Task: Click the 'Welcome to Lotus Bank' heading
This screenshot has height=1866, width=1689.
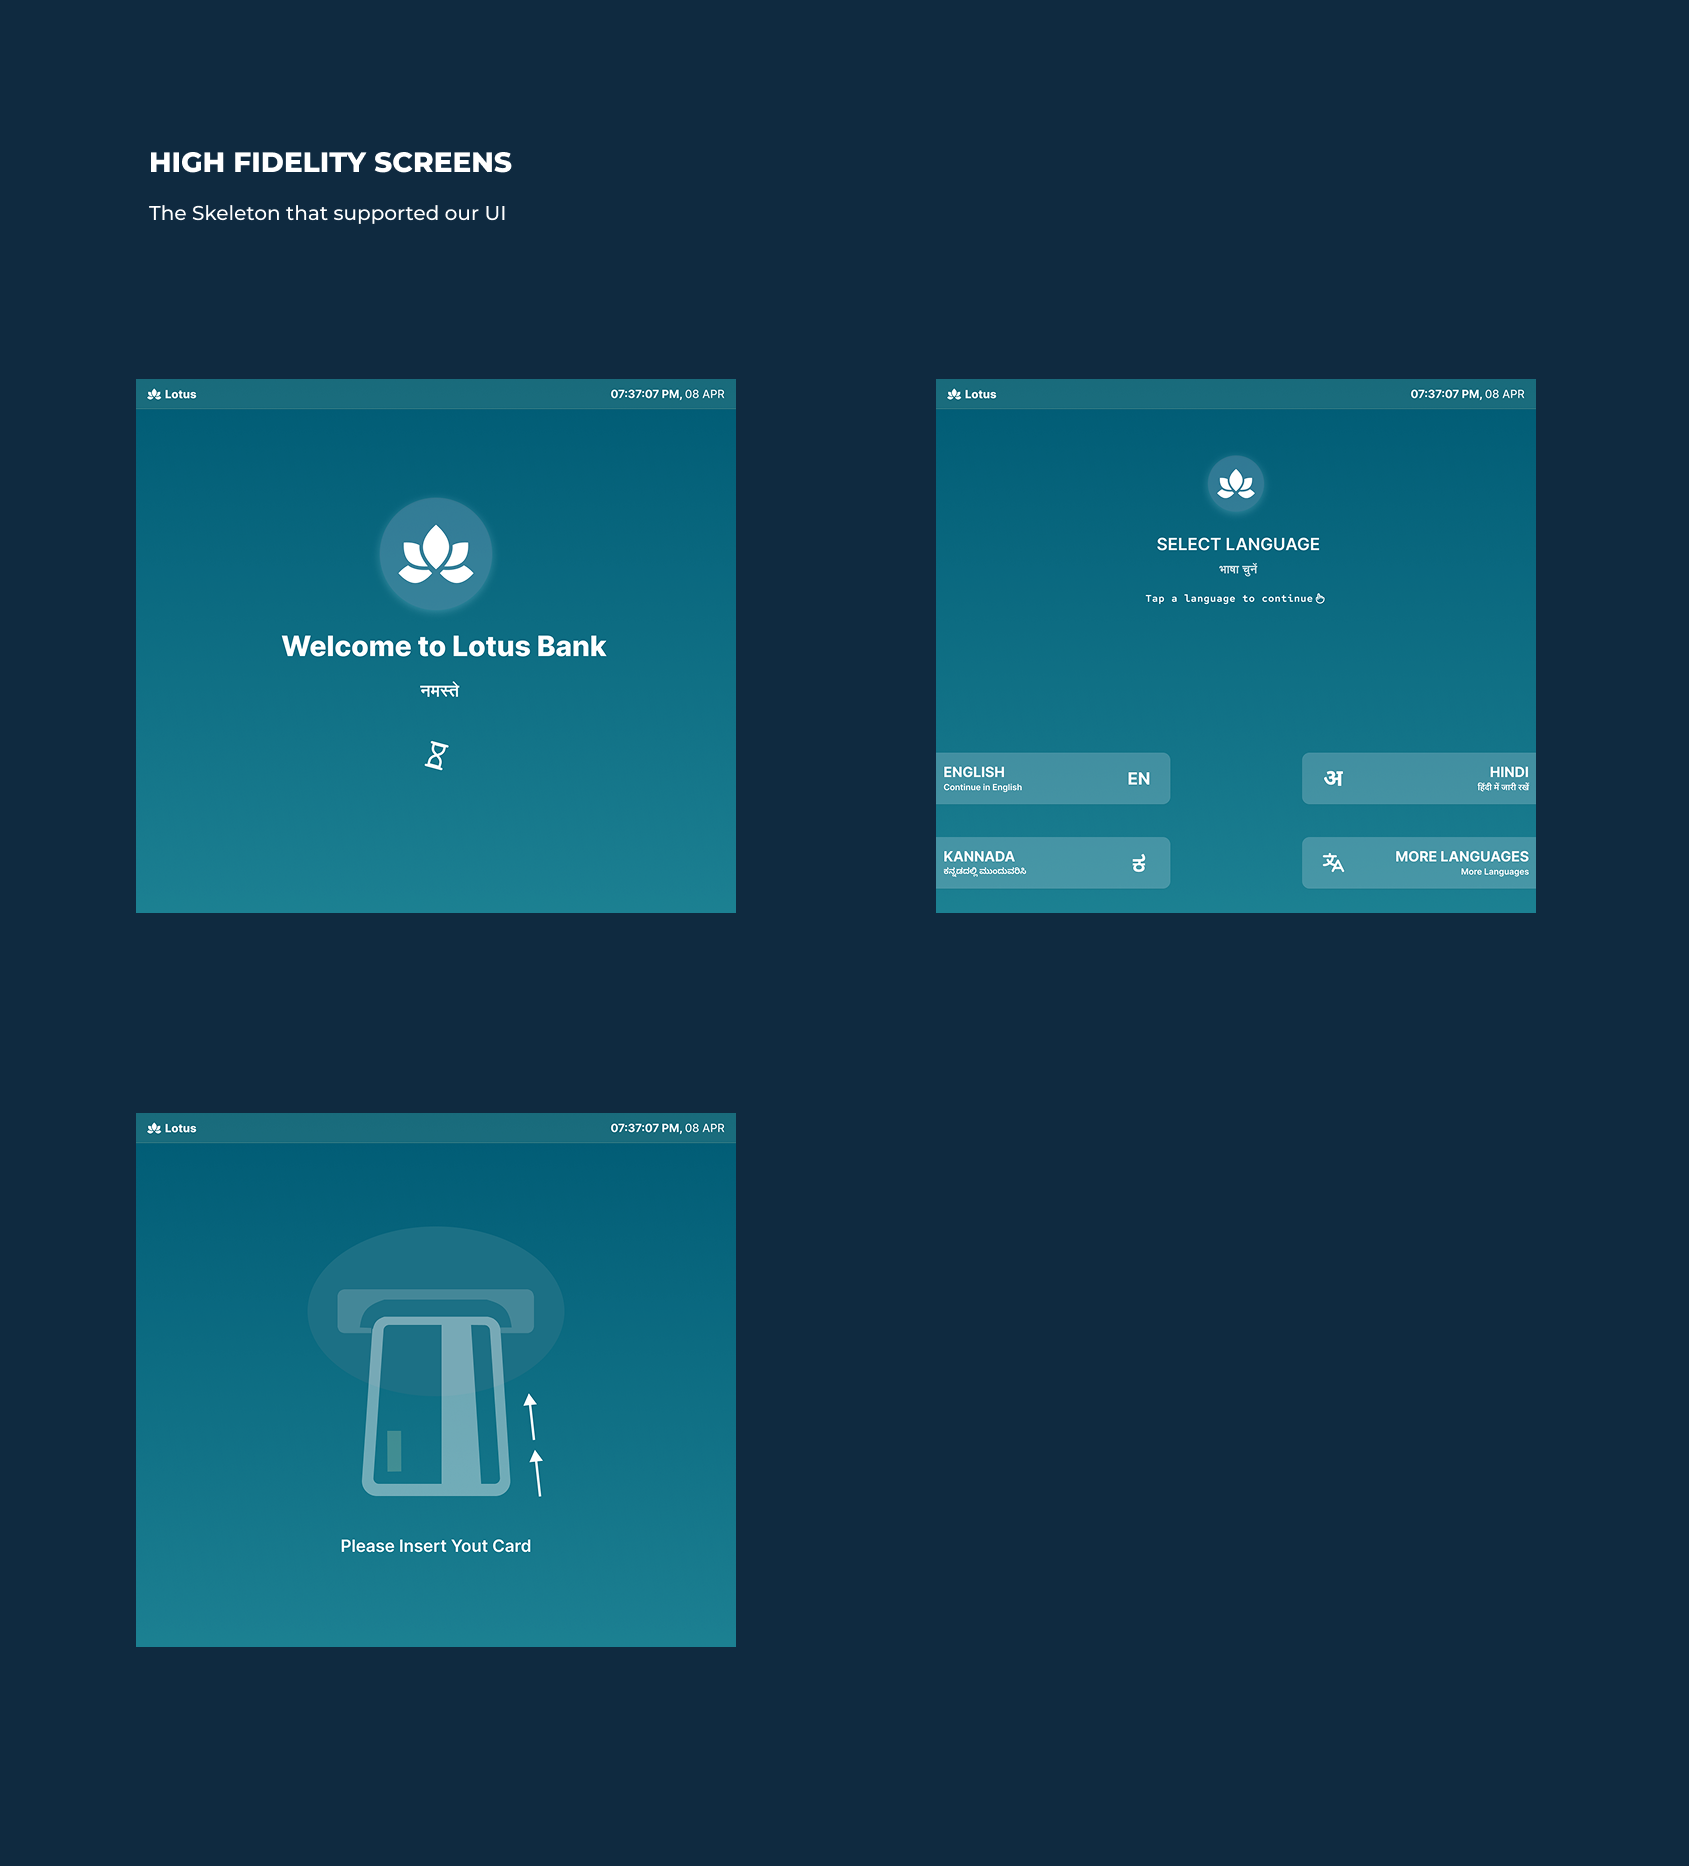Action: [x=444, y=646]
